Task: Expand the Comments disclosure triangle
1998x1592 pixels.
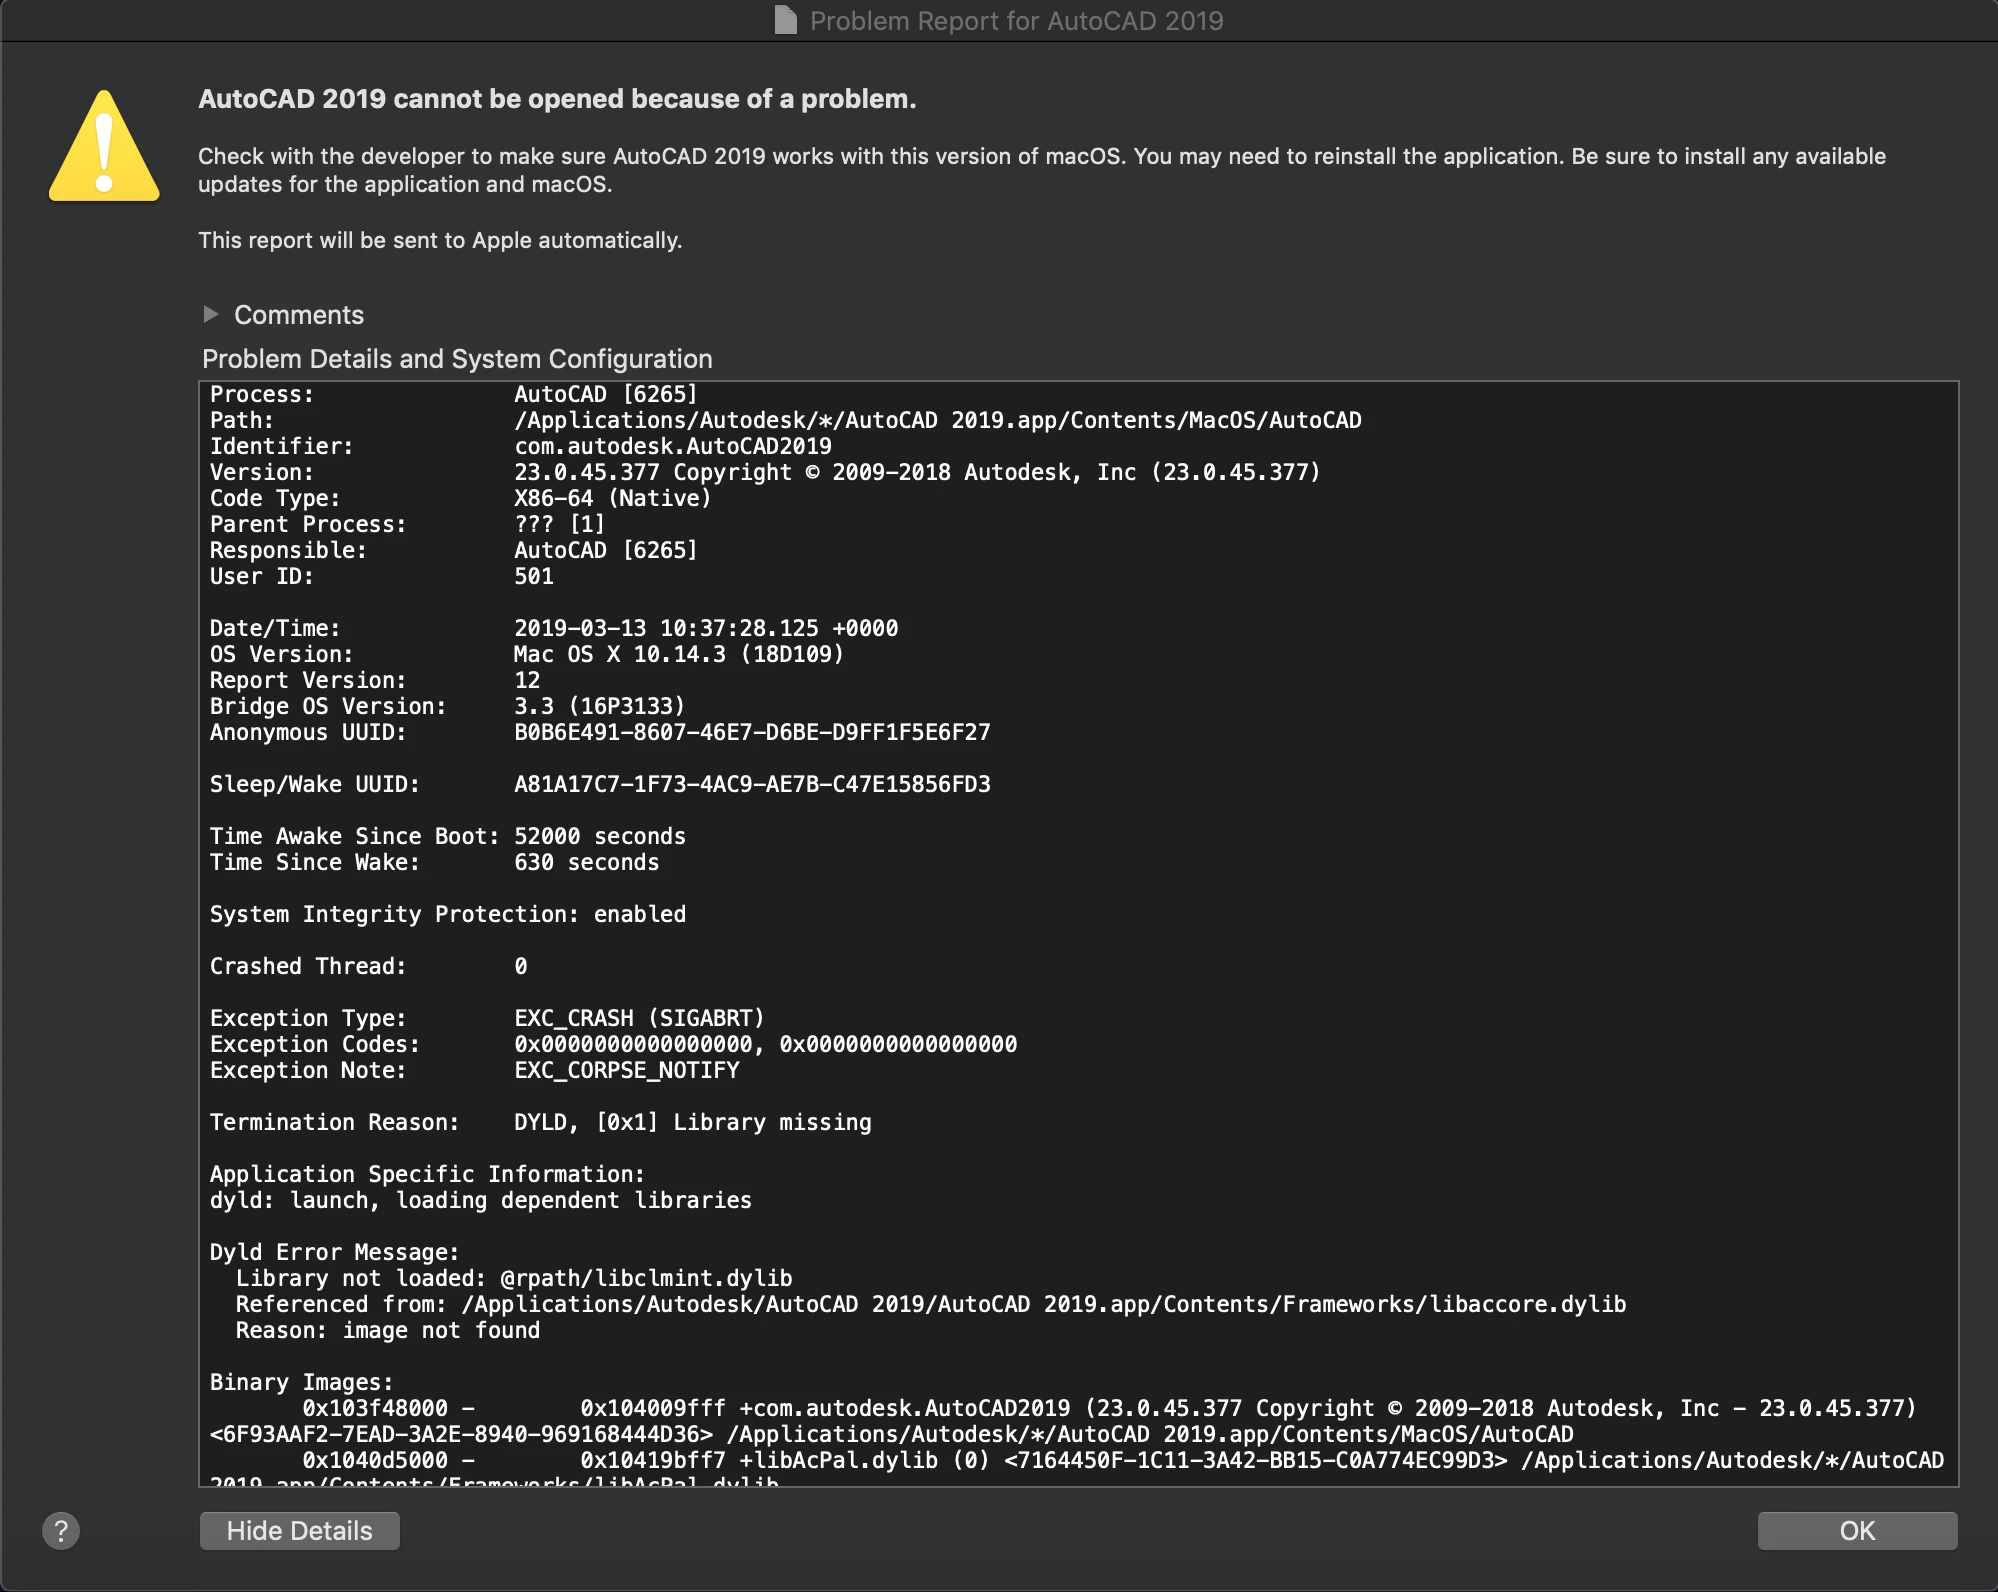Action: (210, 314)
